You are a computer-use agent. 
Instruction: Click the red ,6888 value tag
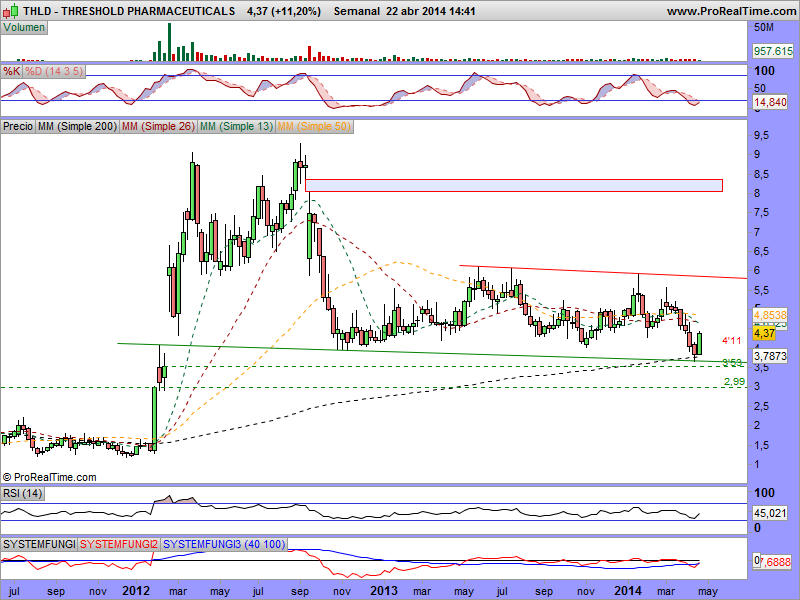click(776, 562)
